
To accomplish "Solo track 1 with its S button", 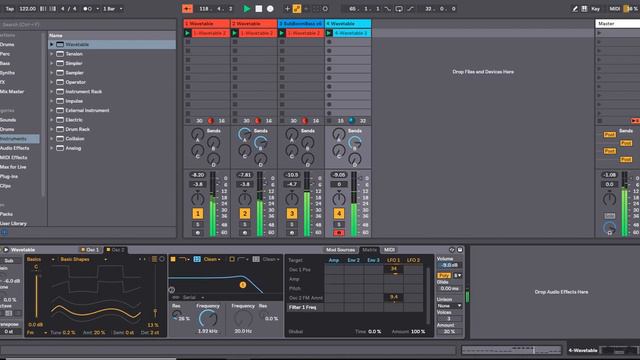I will 198,224.
